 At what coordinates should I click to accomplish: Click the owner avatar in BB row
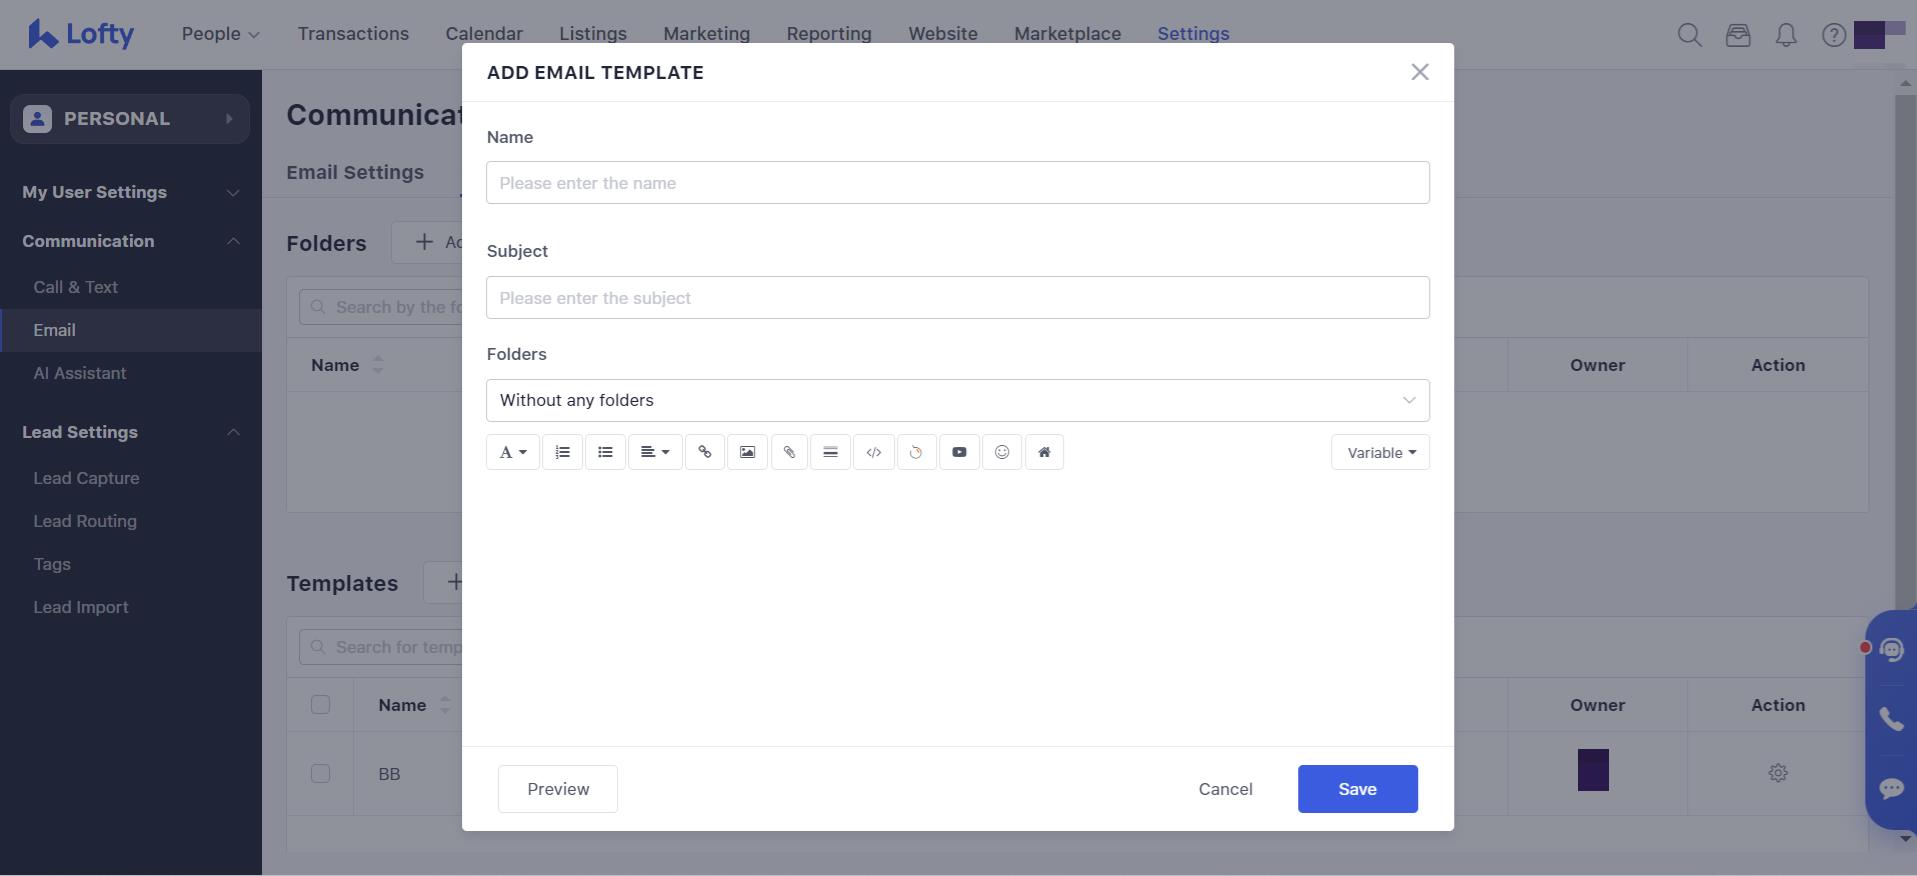1593,770
